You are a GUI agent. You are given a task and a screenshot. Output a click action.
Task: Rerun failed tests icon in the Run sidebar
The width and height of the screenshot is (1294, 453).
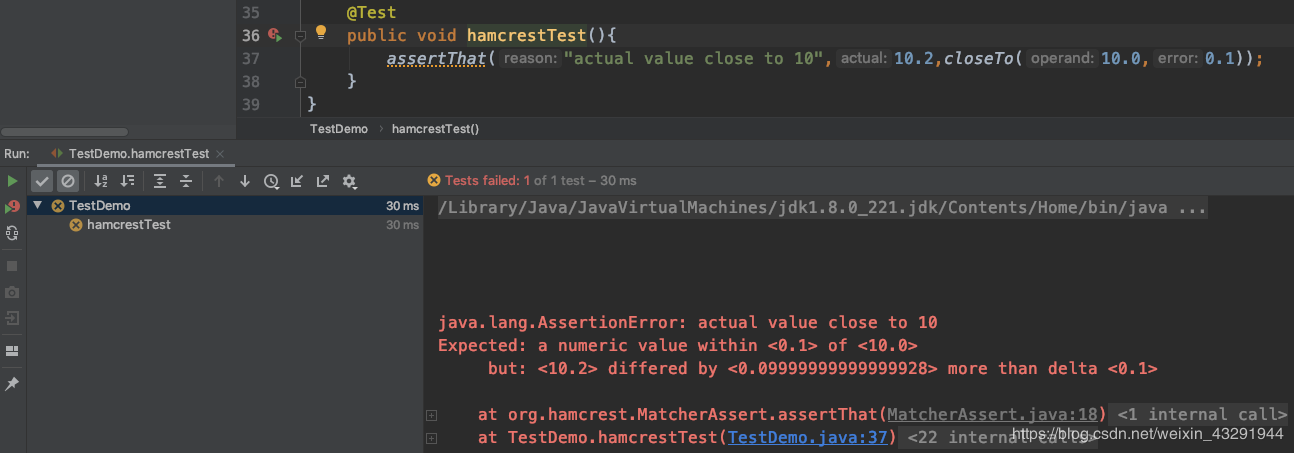click(x=12, y=207)
